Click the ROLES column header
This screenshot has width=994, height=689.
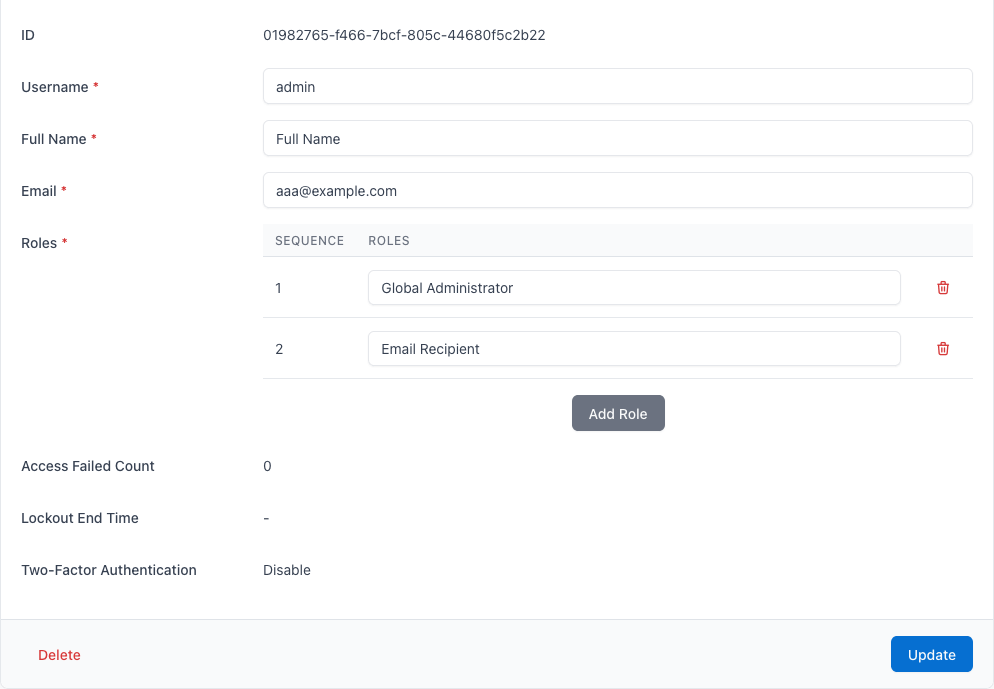pos(388,240)
